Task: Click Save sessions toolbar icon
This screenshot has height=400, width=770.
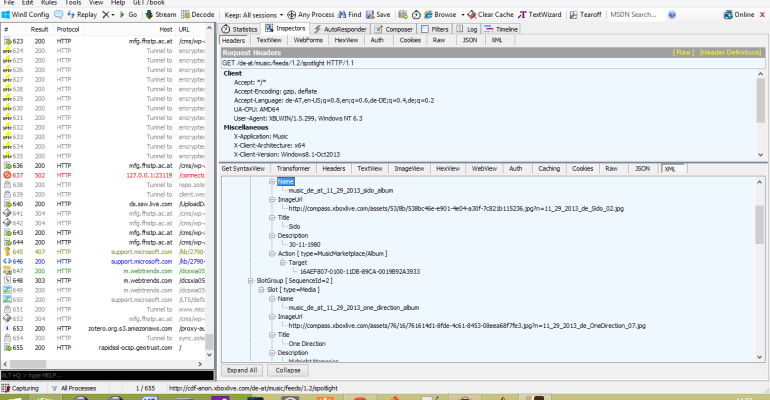Action: pyautogui.click(x=378, y=15)
